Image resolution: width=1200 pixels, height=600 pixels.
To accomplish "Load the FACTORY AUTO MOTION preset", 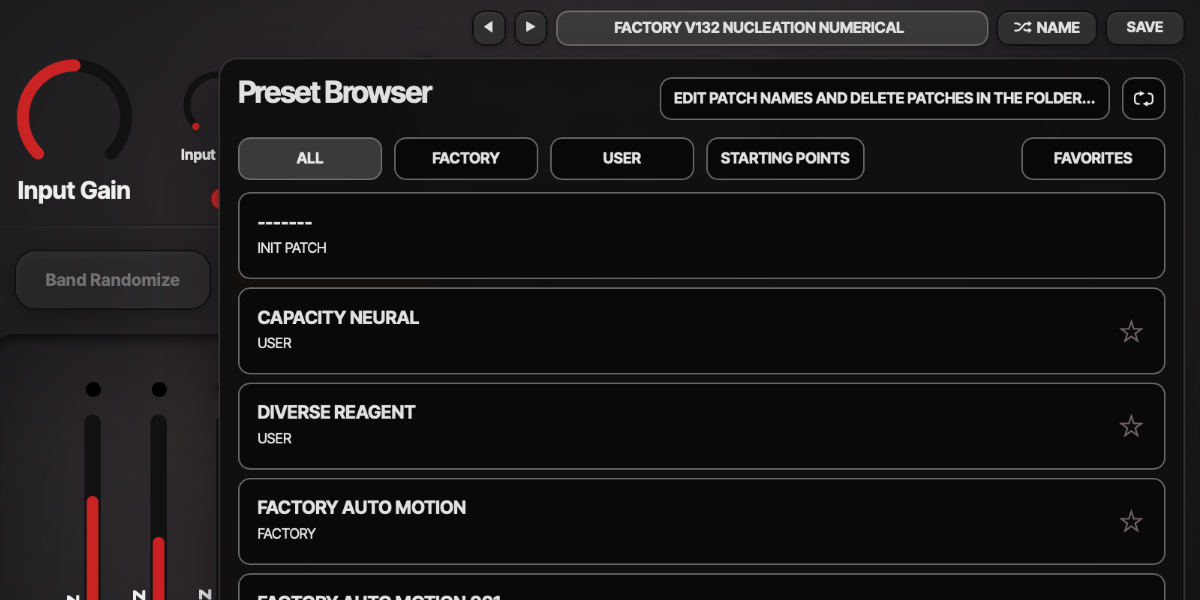I will click(702, 521).
